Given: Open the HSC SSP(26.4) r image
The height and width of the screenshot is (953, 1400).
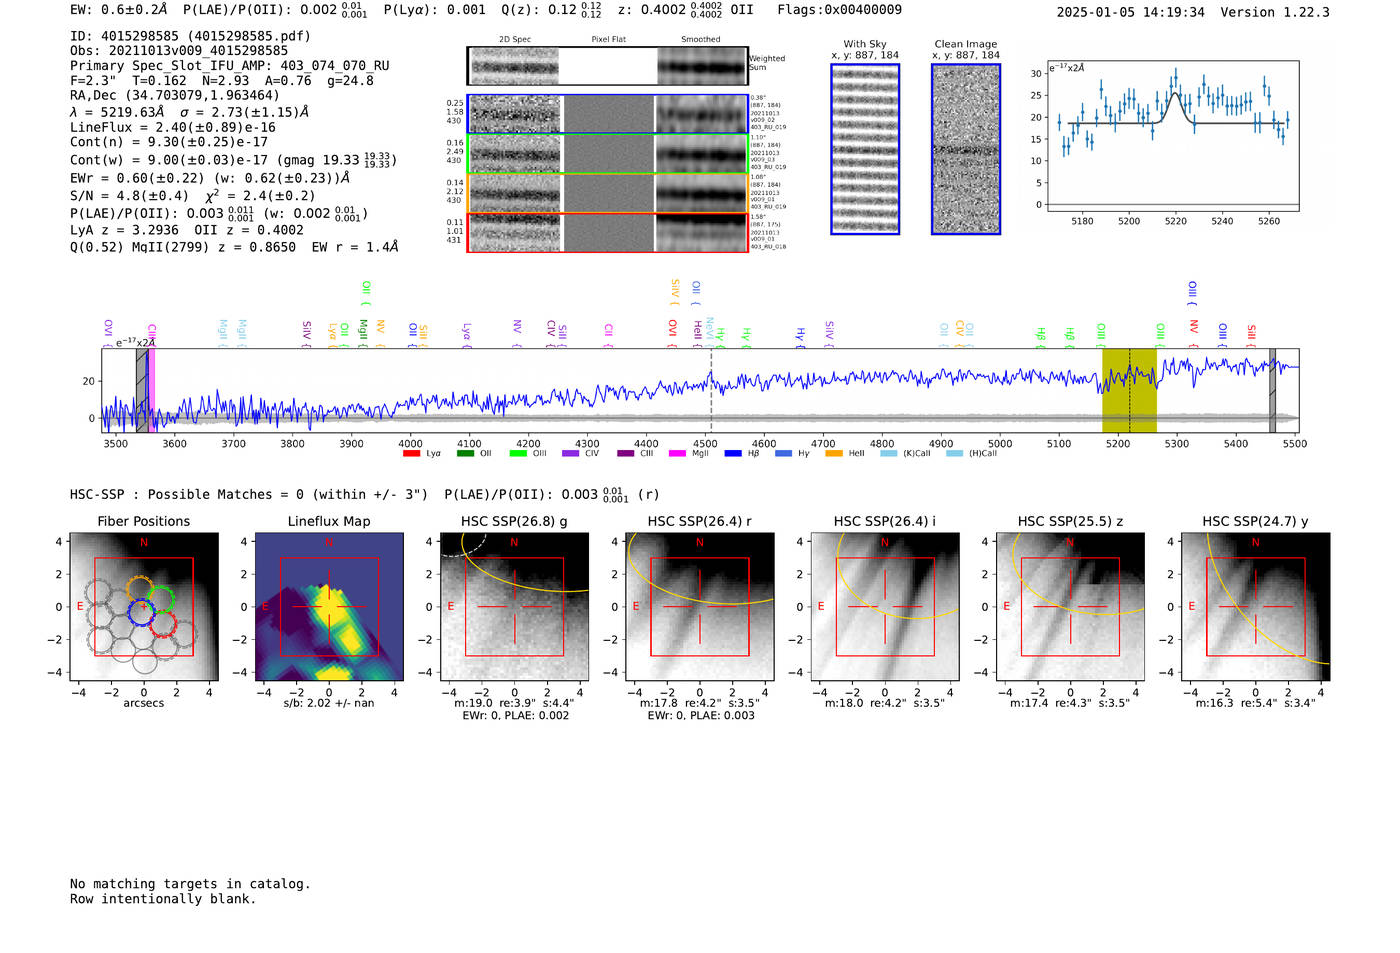Looking at the screenshot, I should (x=700, y=607).
